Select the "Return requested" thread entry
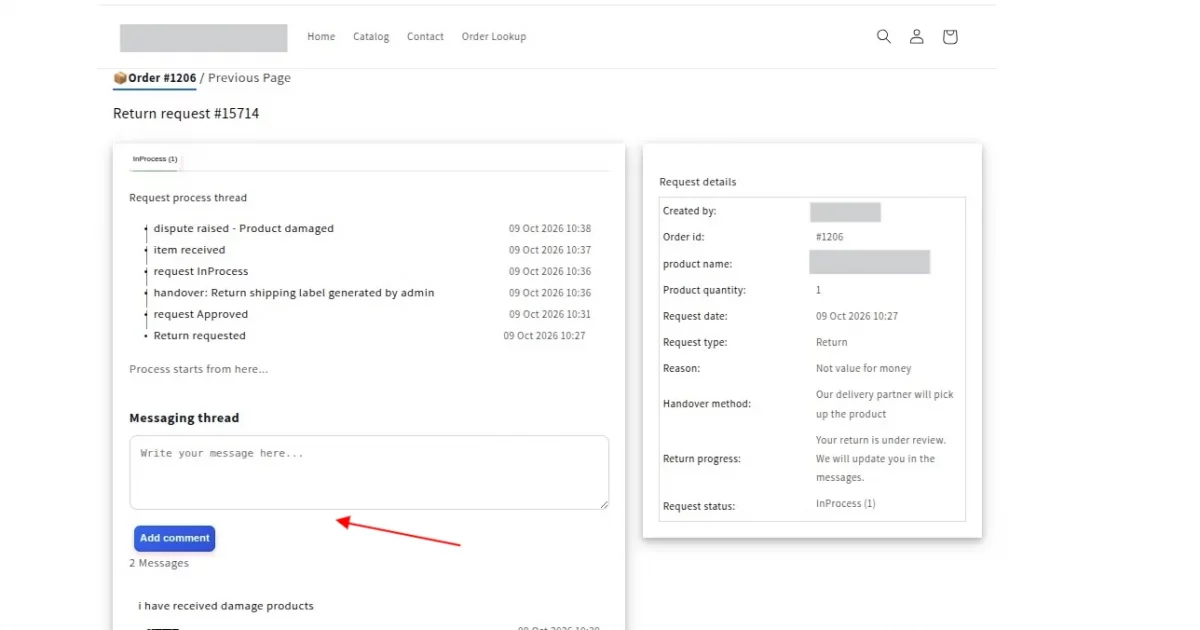The image size is (1200, 630). point(200,336)
